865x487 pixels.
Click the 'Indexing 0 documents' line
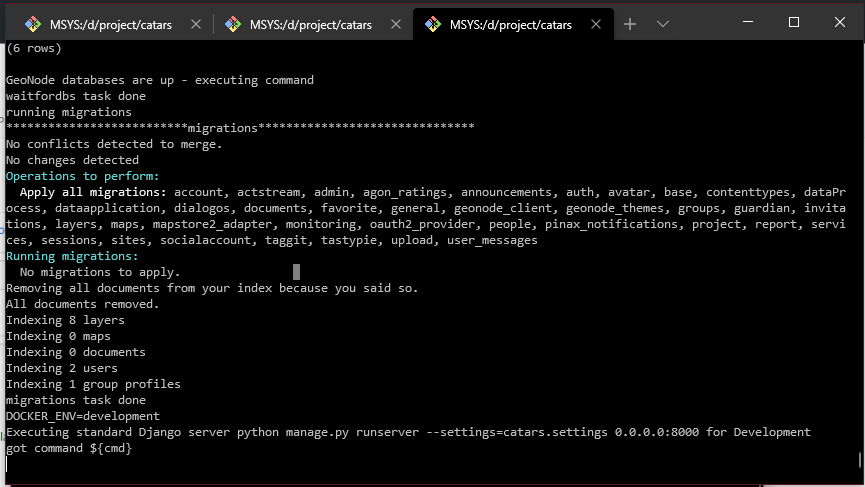[76, 352]
